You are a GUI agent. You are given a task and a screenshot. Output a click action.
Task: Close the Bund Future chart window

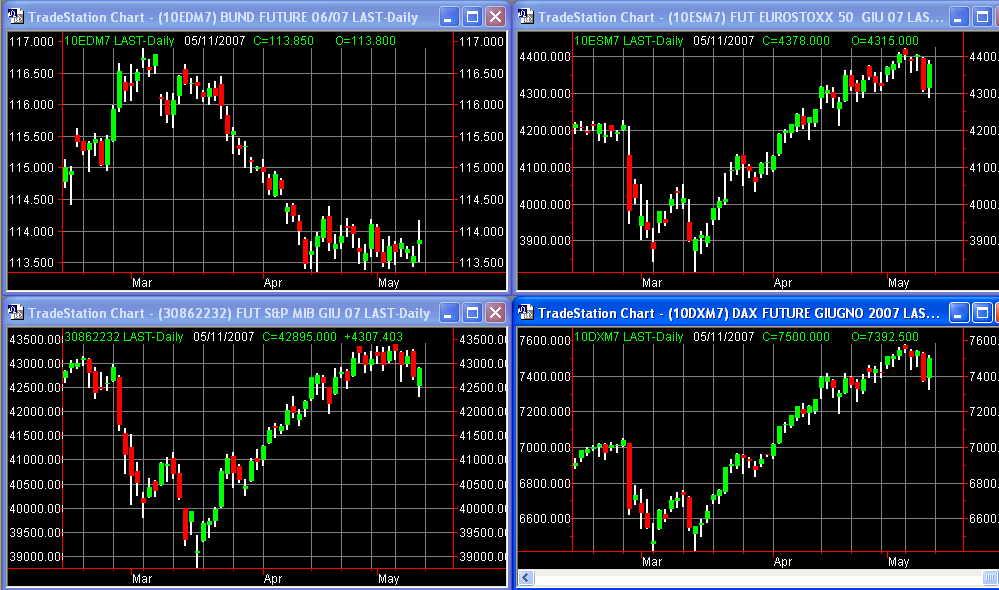point(495,17)
